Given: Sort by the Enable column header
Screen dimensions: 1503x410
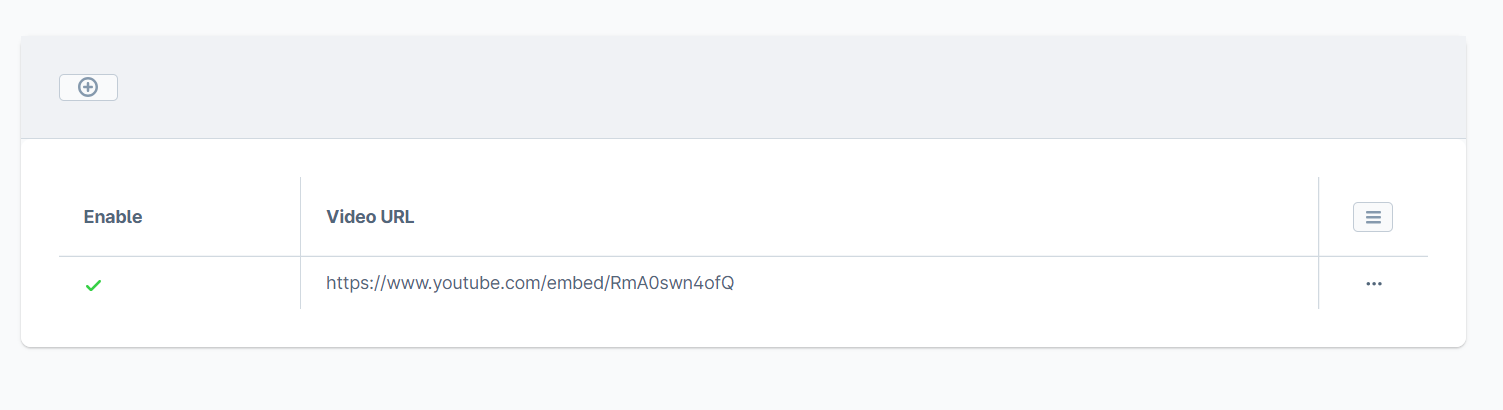Looking at the screenshot, I should click(113, 217).
